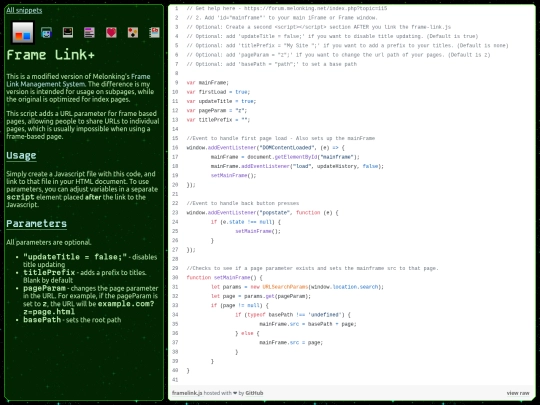Open the GitHub link in gist footer

point(254,393)
